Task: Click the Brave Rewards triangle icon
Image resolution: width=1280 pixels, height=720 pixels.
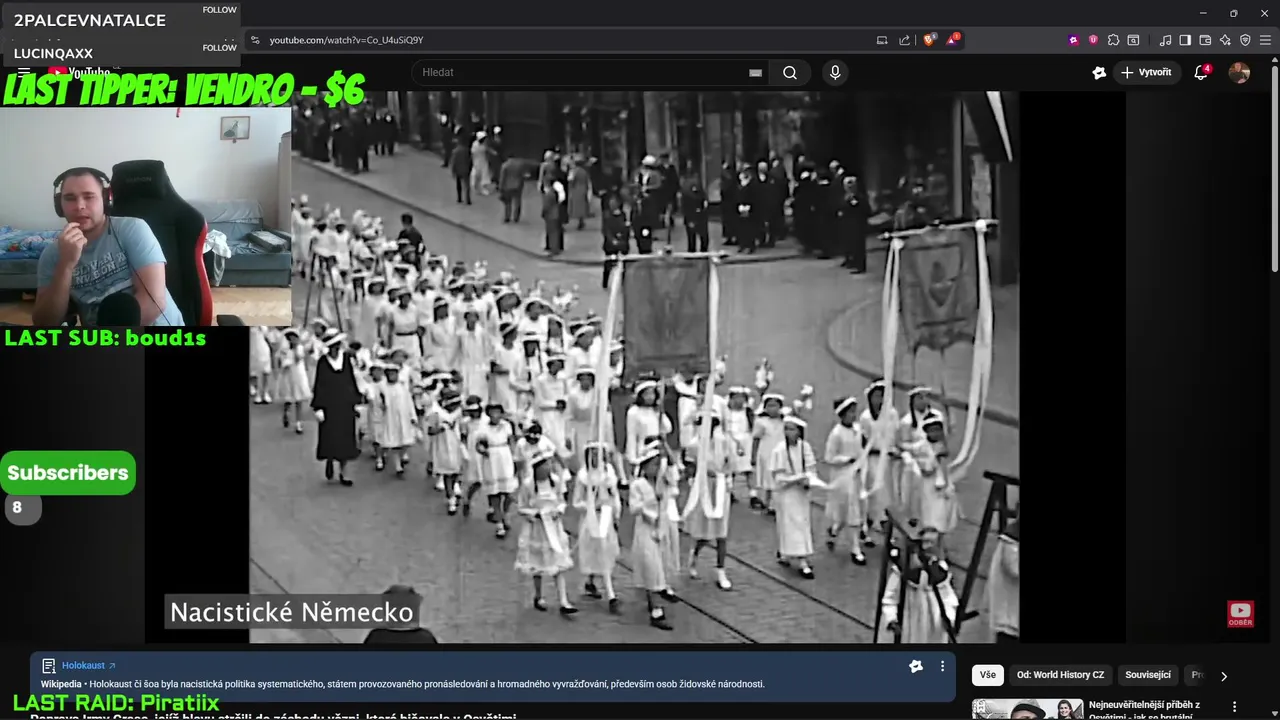Action: coord(952,40)
